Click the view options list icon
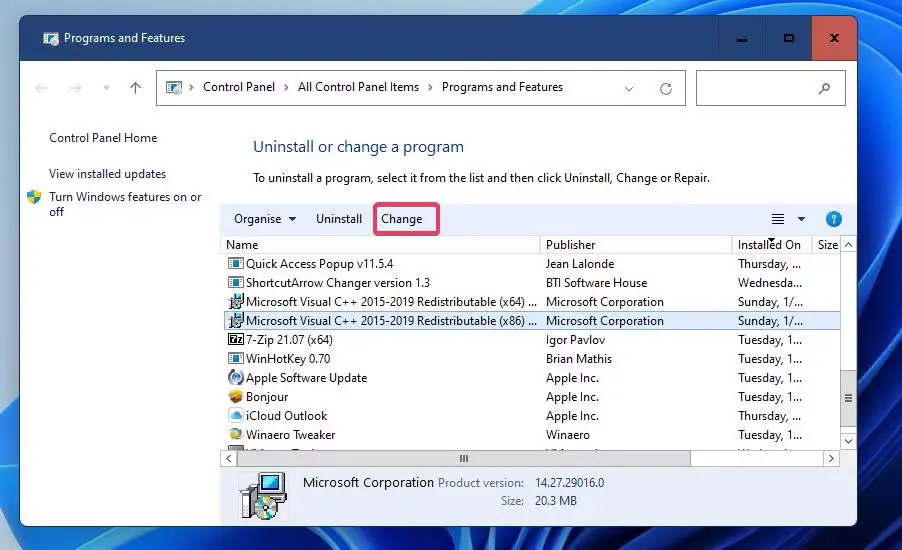Image resolution: width=902 pixels, height=550 pixels. pyautogui.click(x=778, y=219)
